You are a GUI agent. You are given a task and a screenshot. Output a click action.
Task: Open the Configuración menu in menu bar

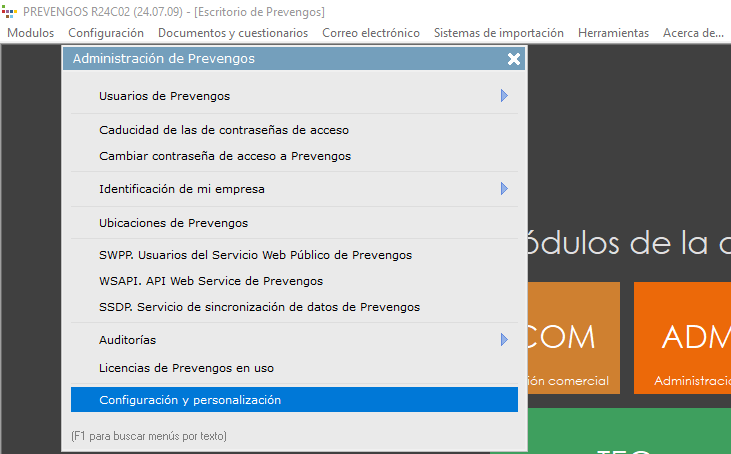pyautogui.click(x=106, y=33)
